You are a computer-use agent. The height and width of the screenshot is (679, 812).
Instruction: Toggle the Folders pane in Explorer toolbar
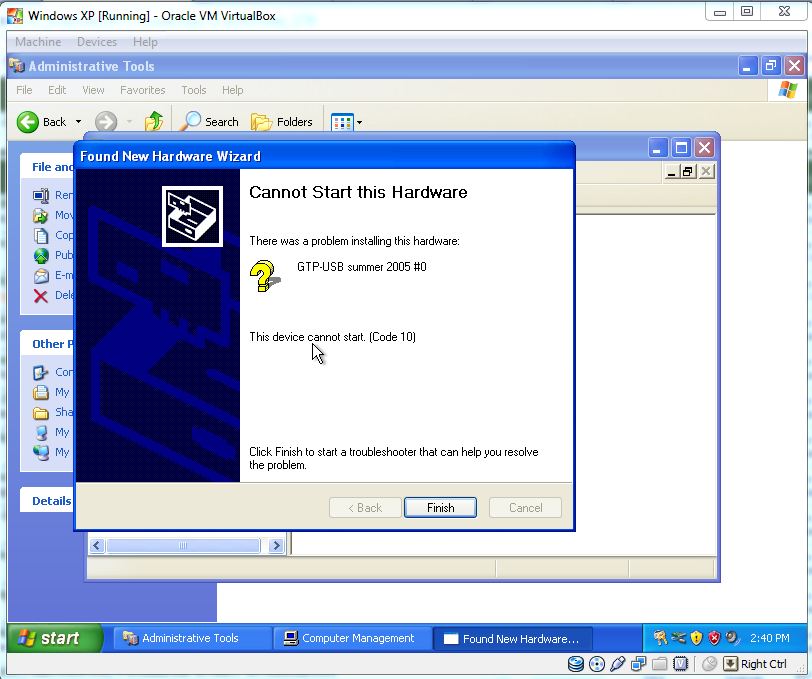282,122
